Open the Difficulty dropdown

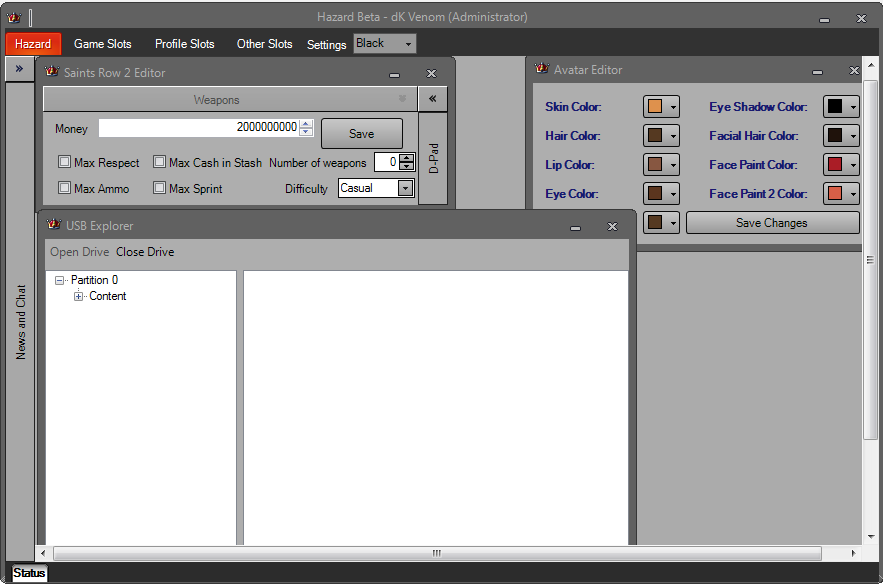[405, 188]
